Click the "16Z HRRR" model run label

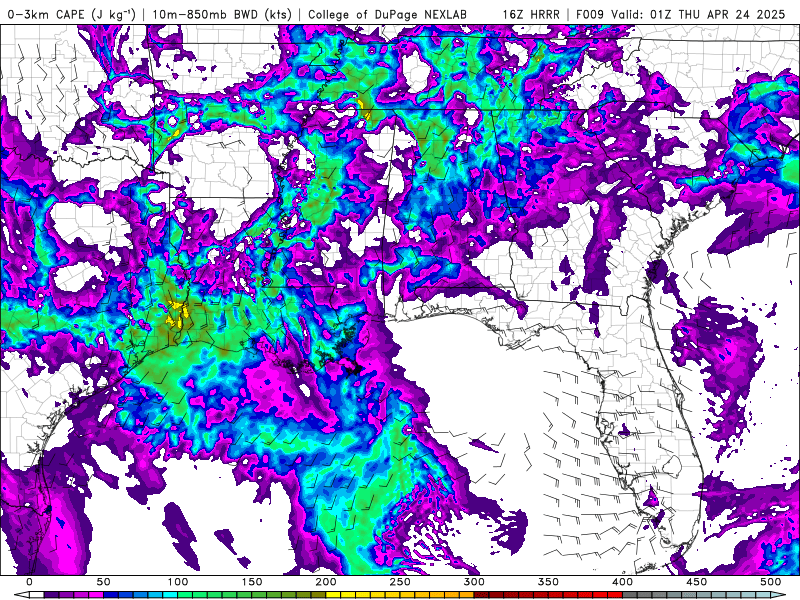point(531,15)
